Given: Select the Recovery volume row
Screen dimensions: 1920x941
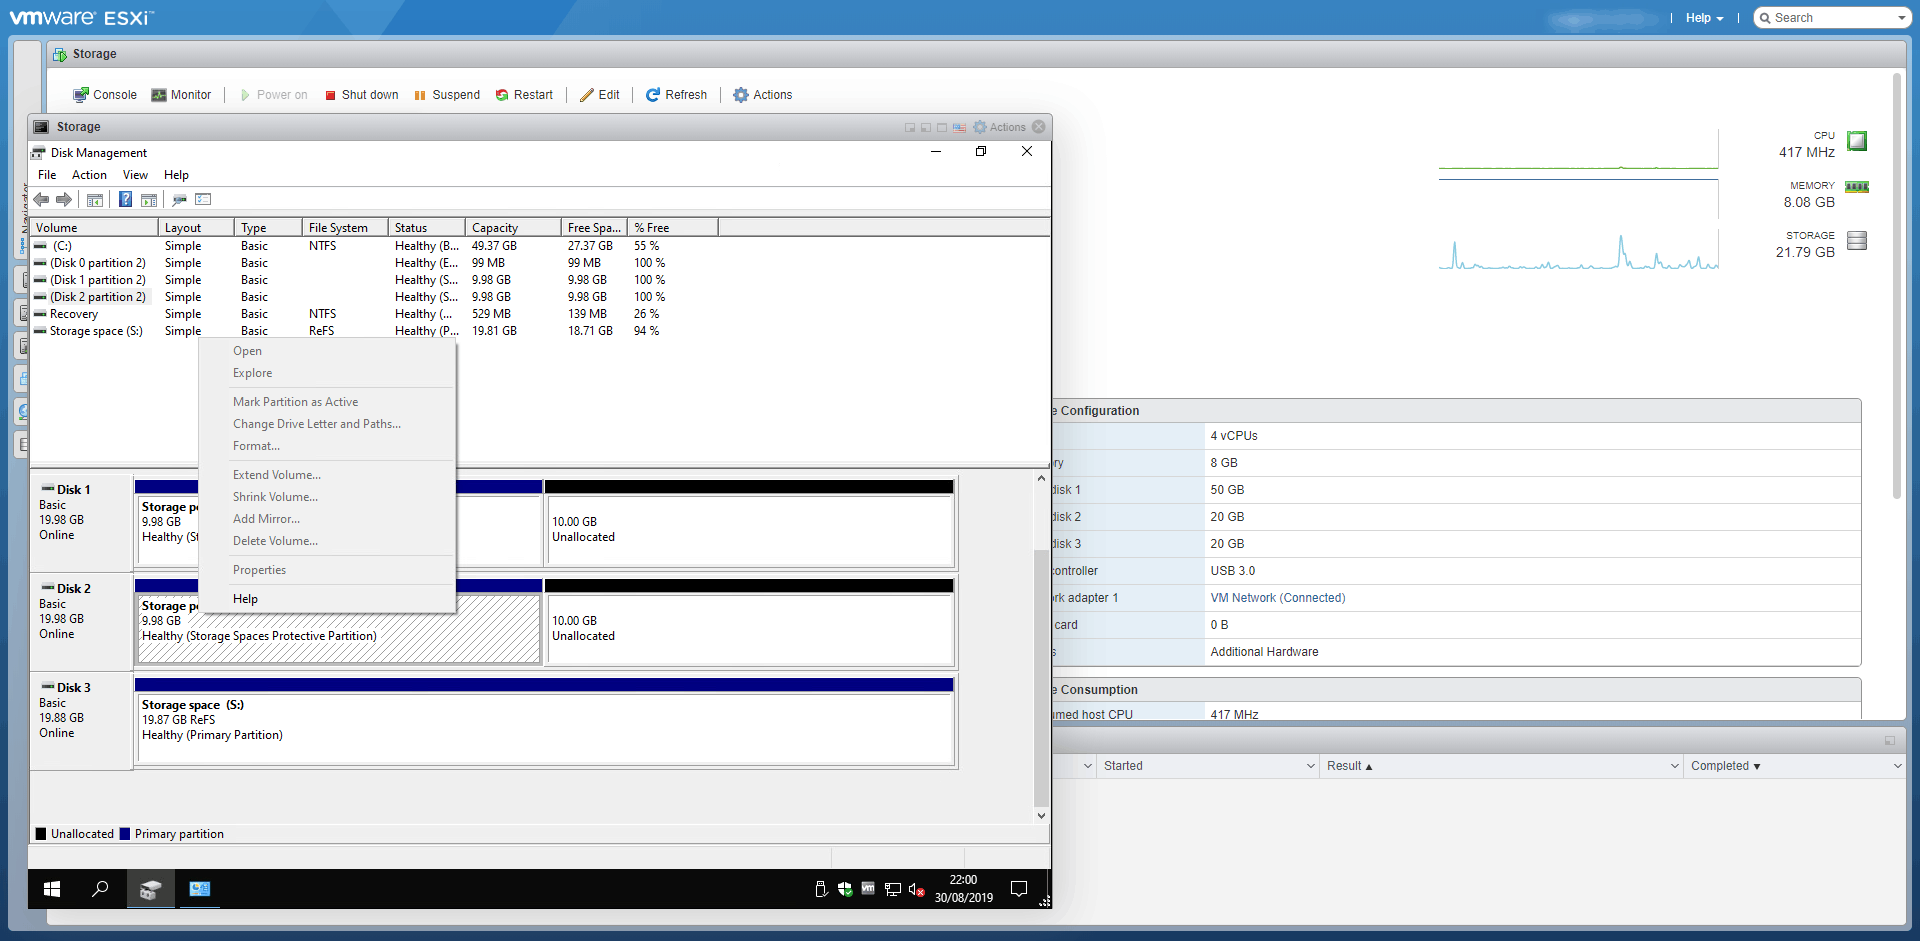Looking at the screenshot, I should click(x=74, y=314).
